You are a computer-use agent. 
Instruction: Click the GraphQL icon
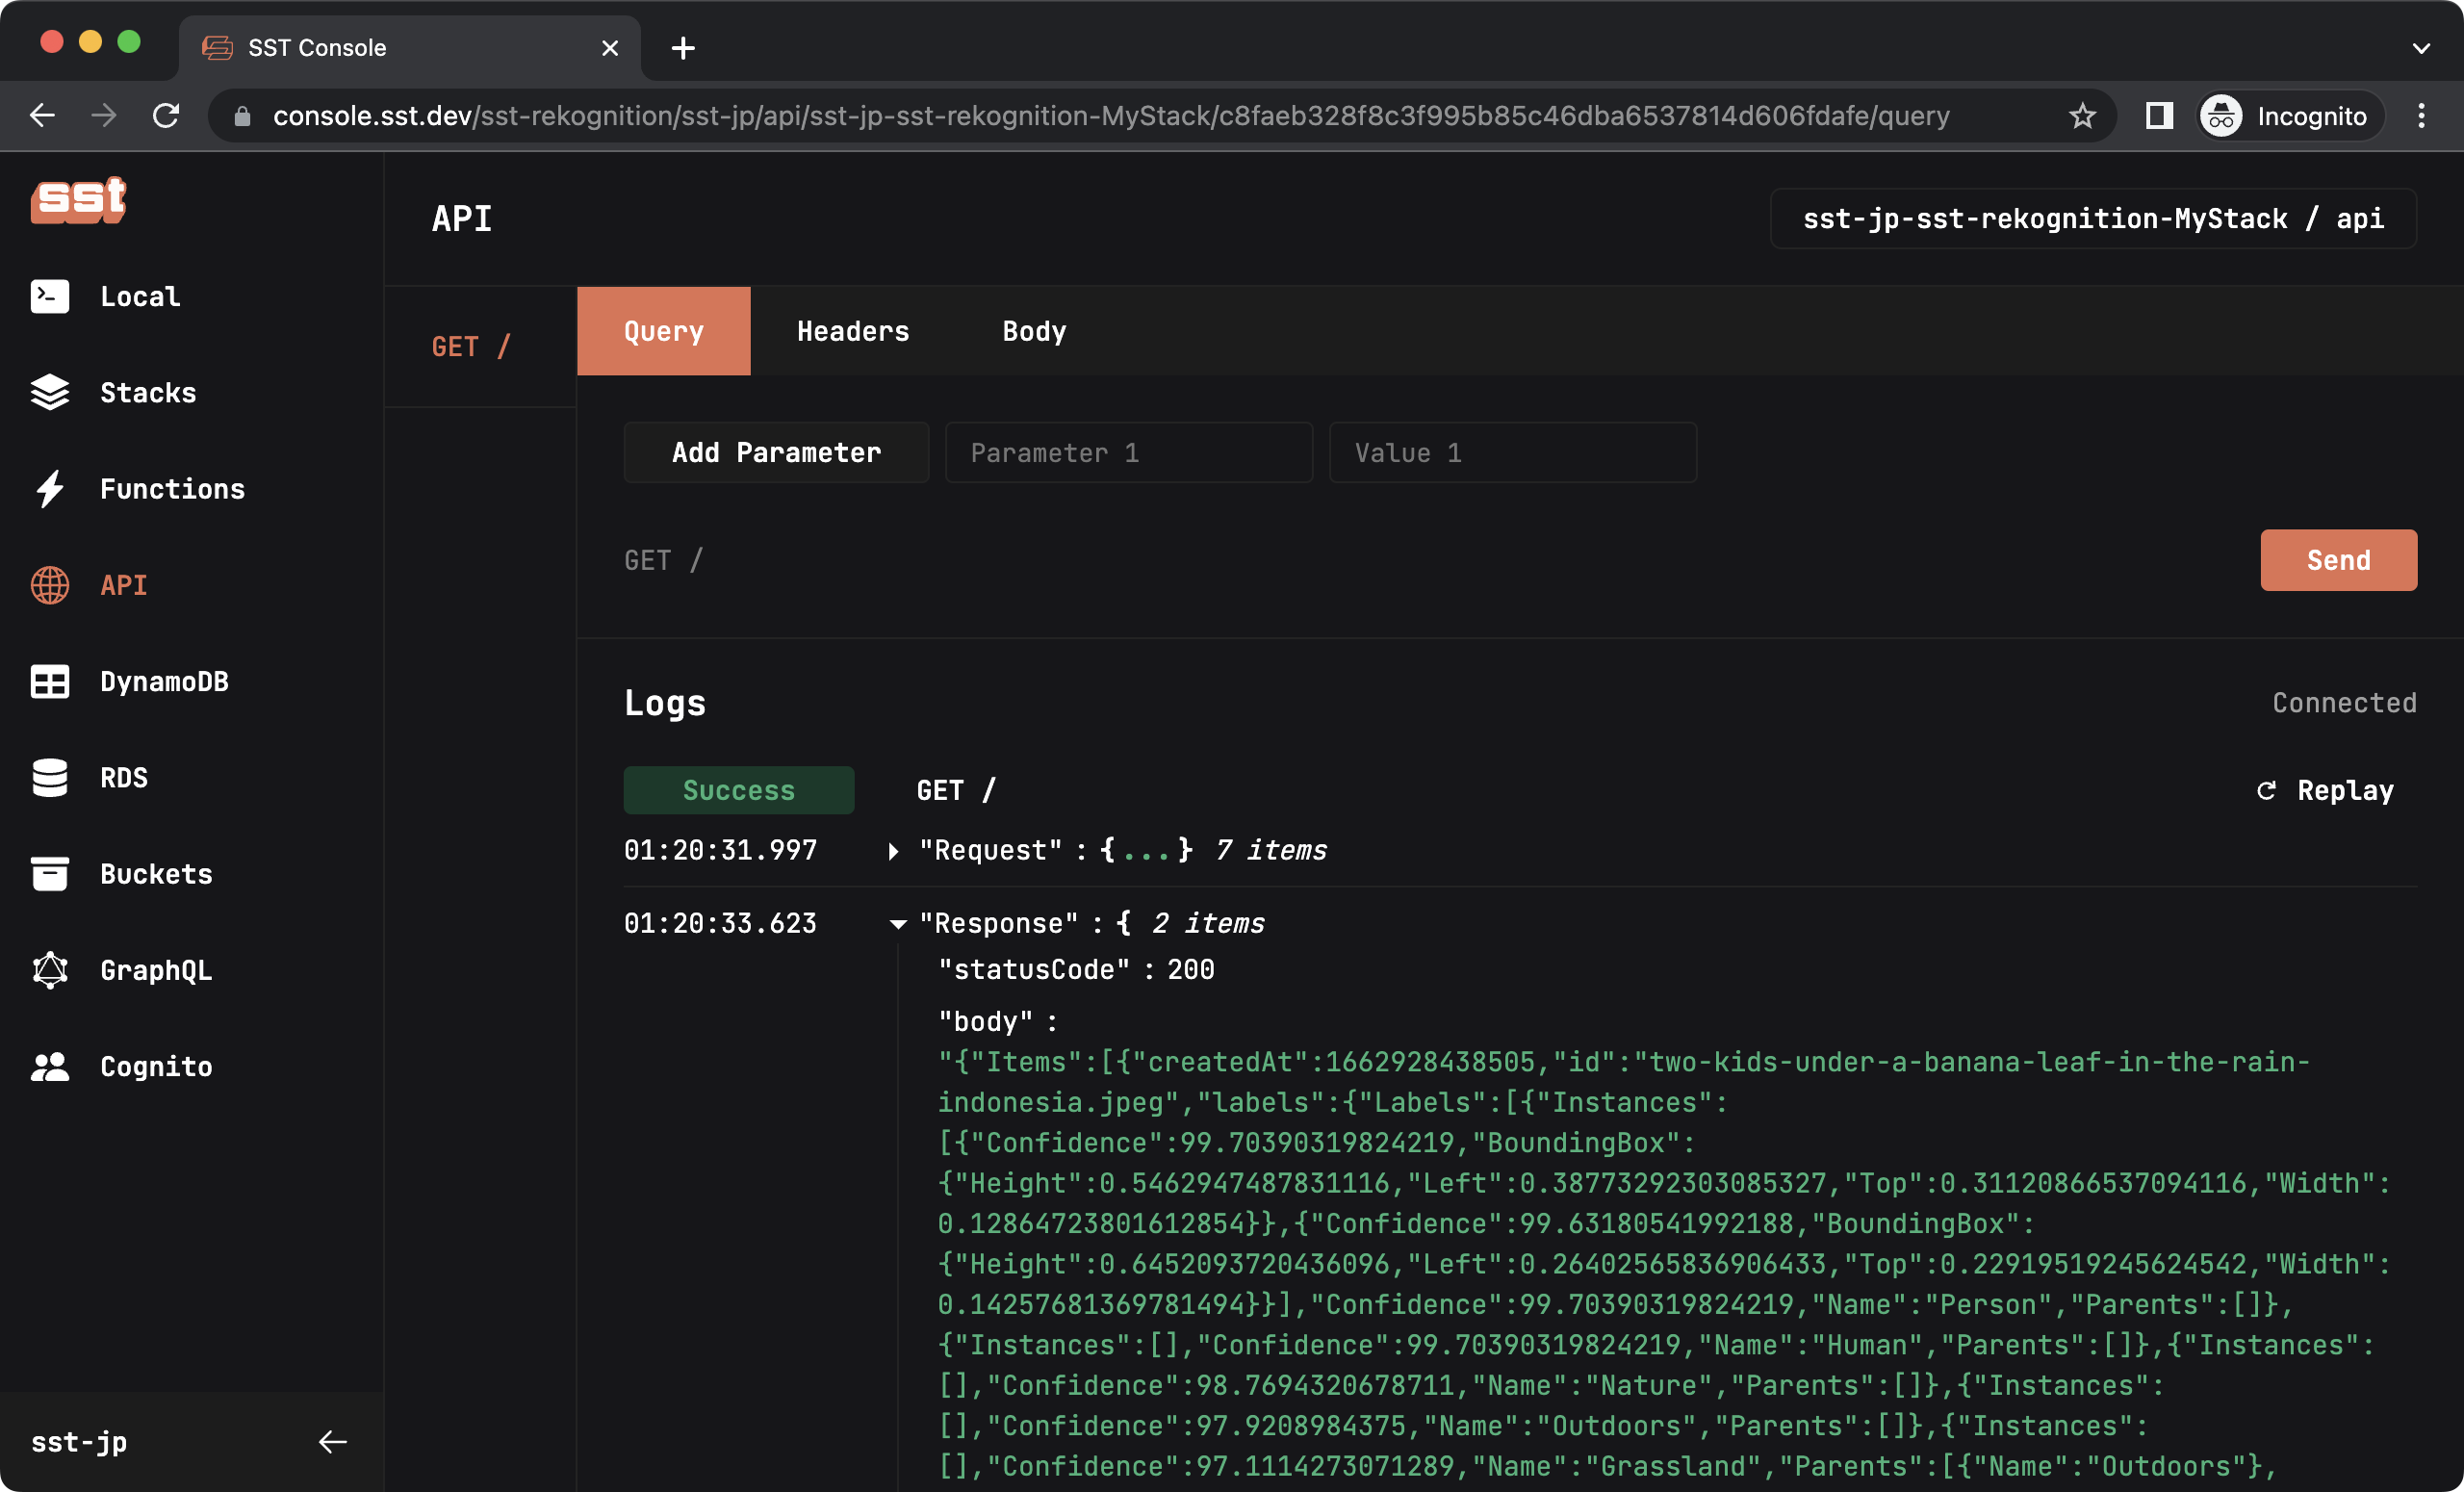tap(50, 970)
